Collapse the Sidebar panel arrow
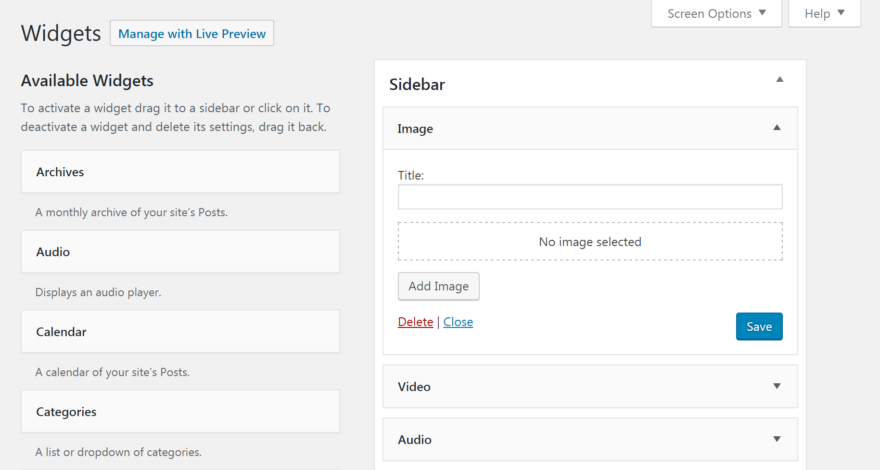Screen dimensions: 880x470 click(x=780, y=80)
